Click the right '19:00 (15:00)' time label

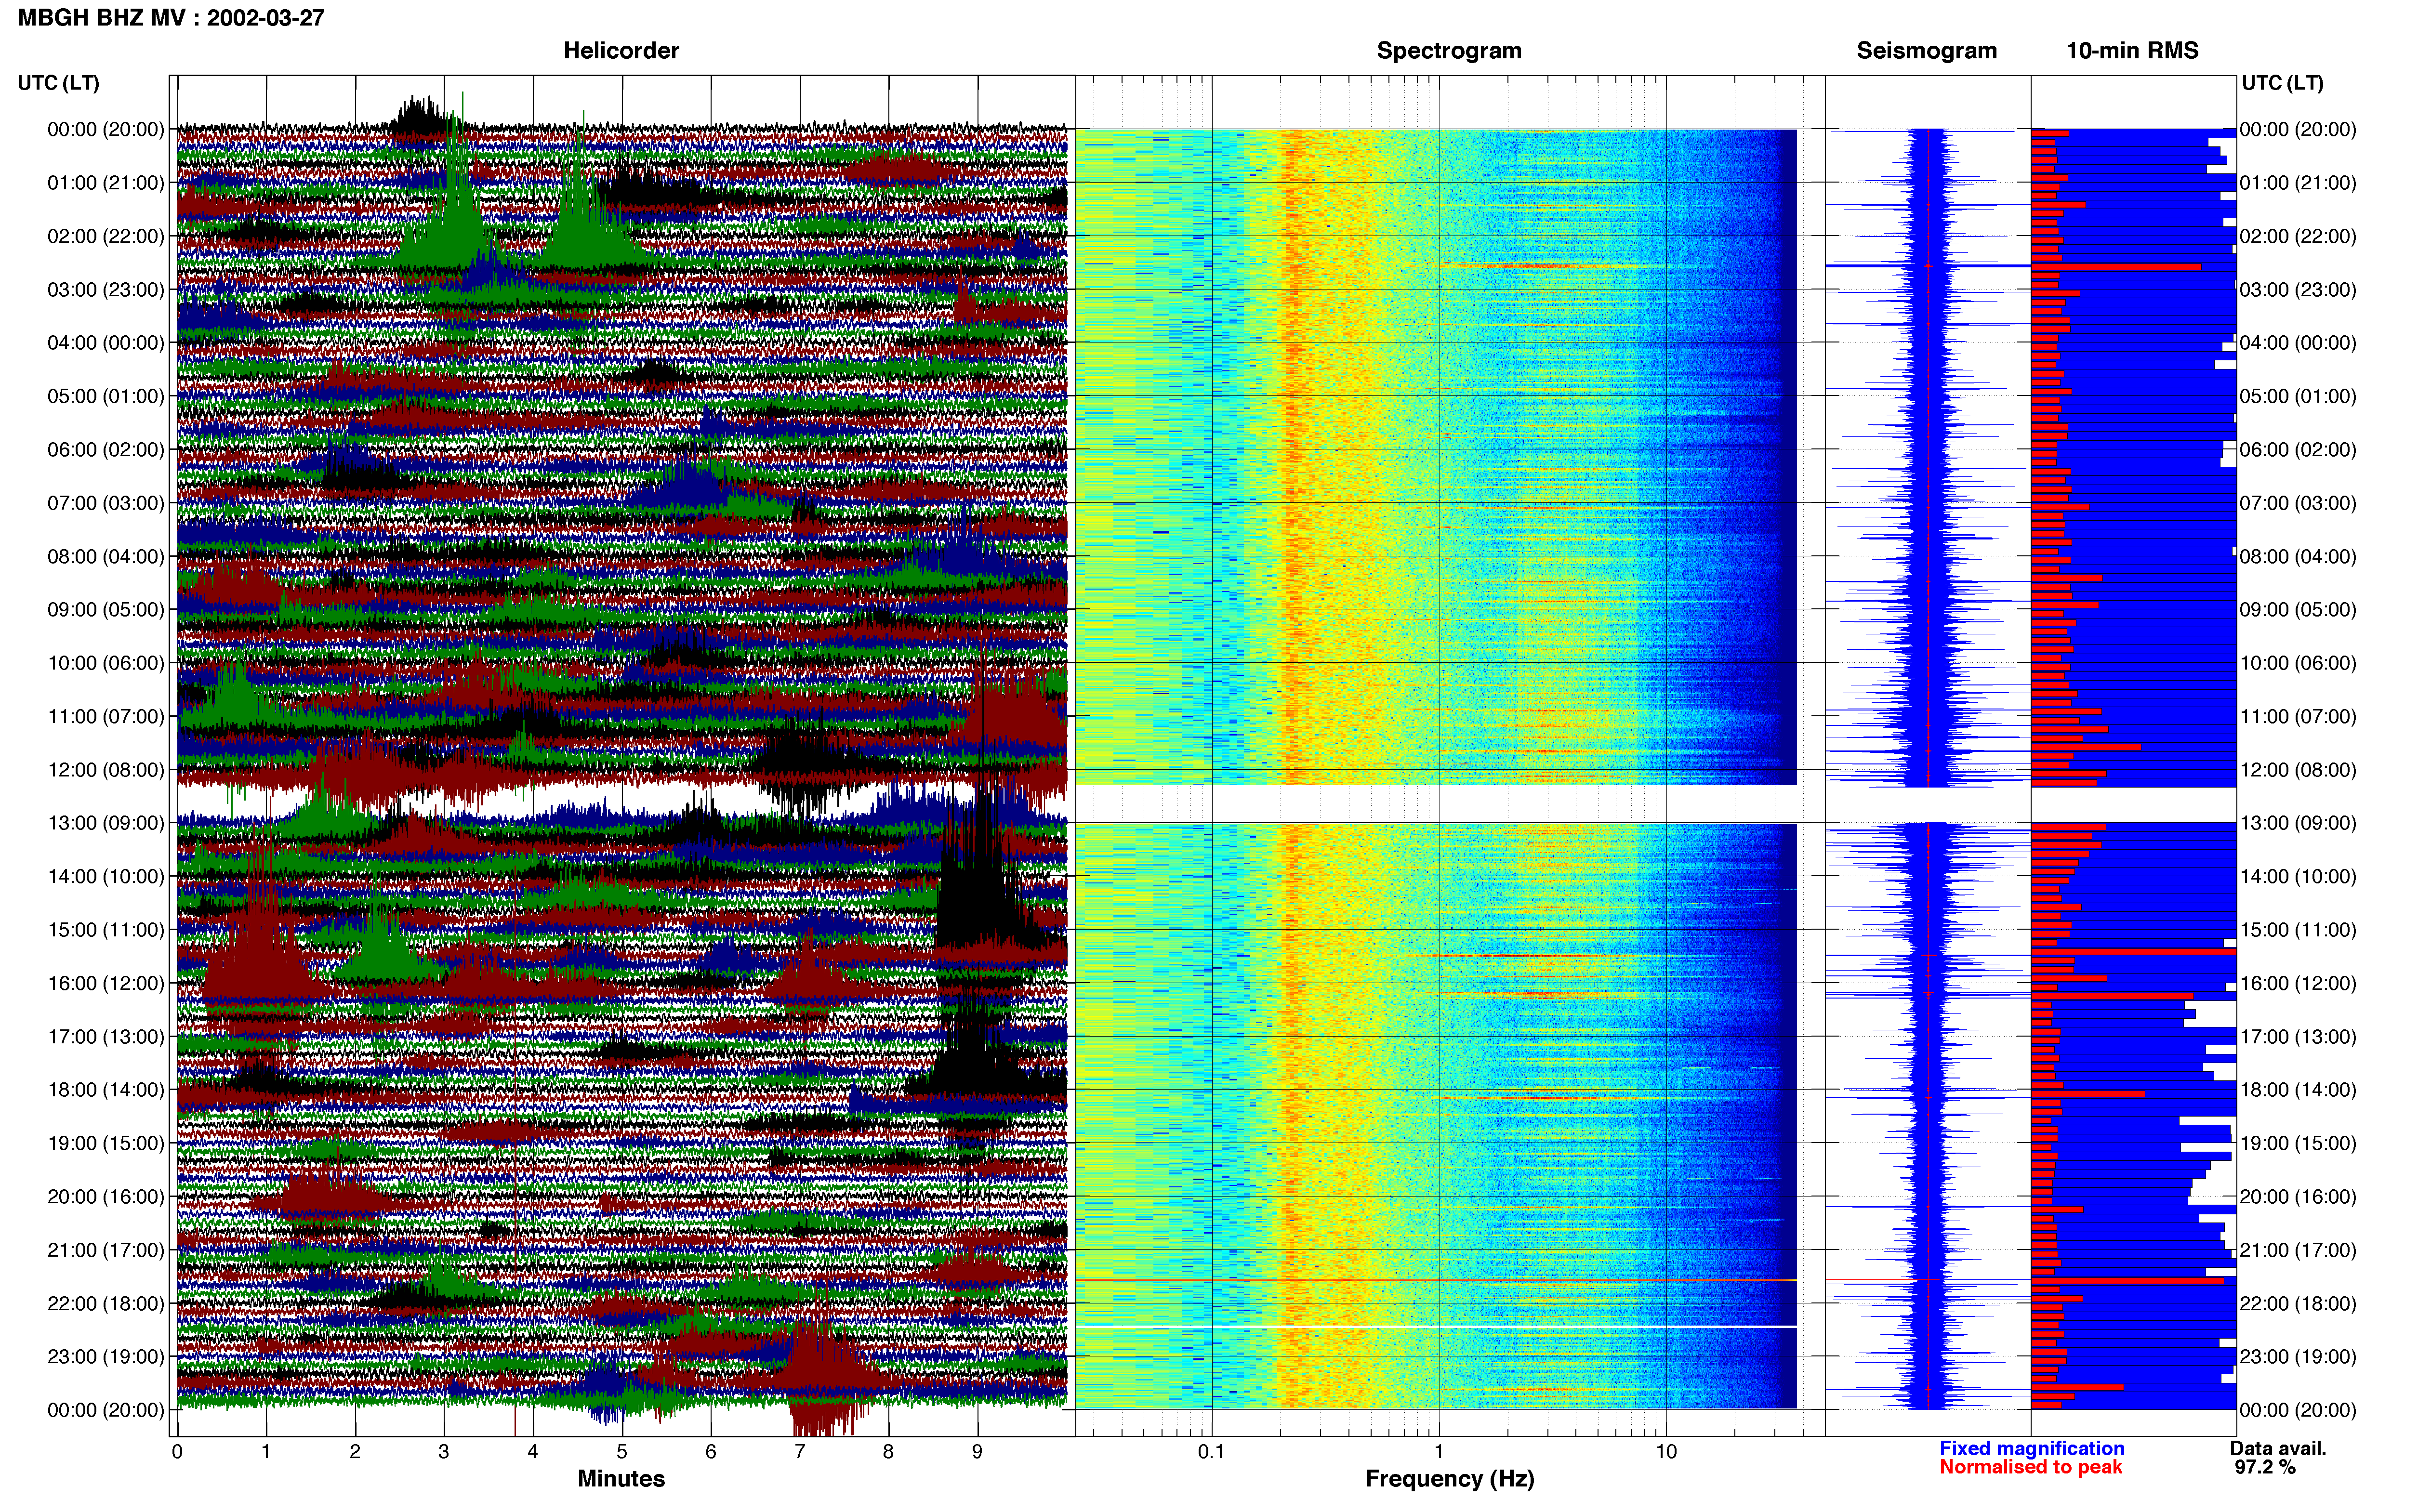tap(2298, 1143)
